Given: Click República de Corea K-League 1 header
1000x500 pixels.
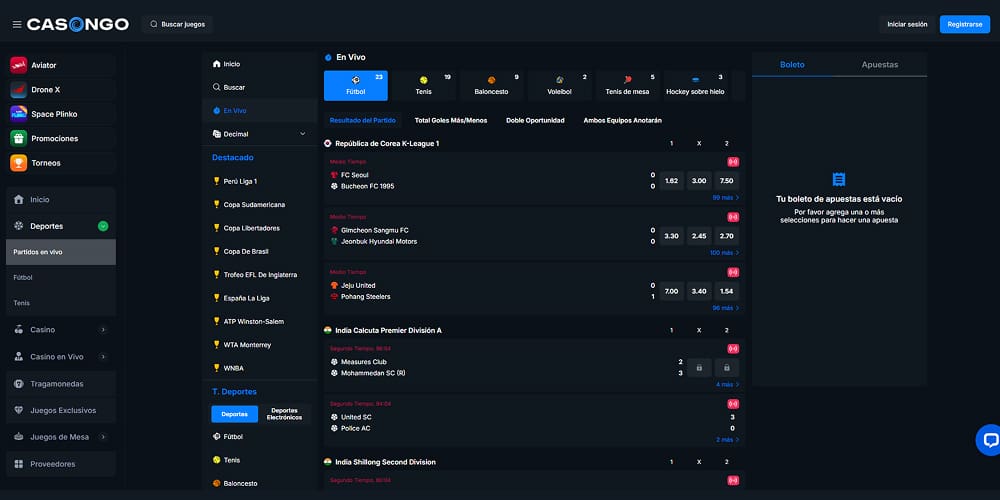Looking at the screenshot, I should click(x=387, y=143).
